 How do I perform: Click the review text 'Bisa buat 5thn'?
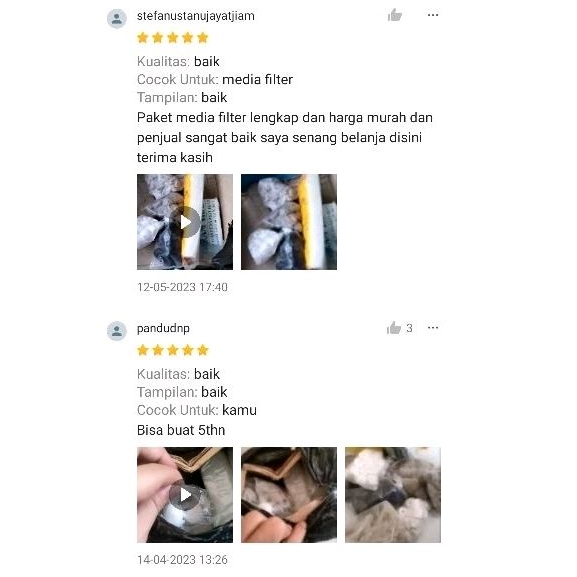pyautogui.click(x=181, y=430)
